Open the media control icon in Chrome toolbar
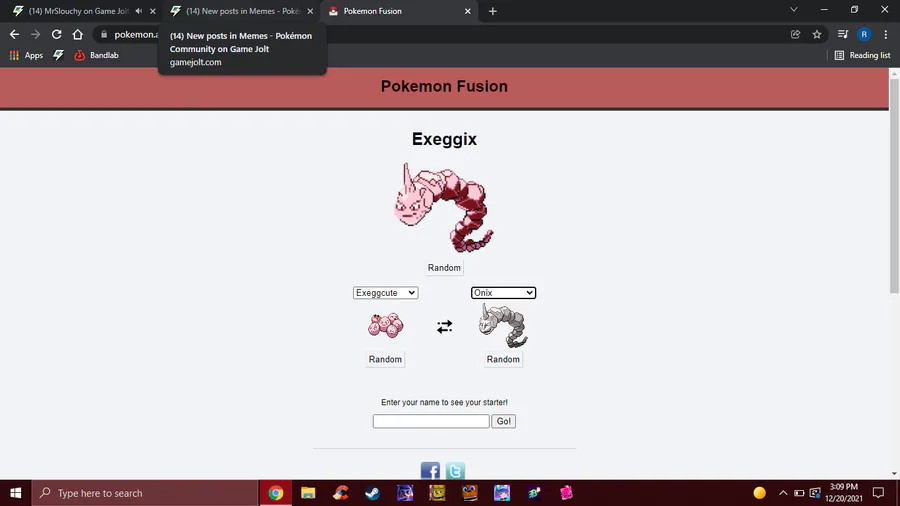The image size is (900, 506). coord(843,34)
